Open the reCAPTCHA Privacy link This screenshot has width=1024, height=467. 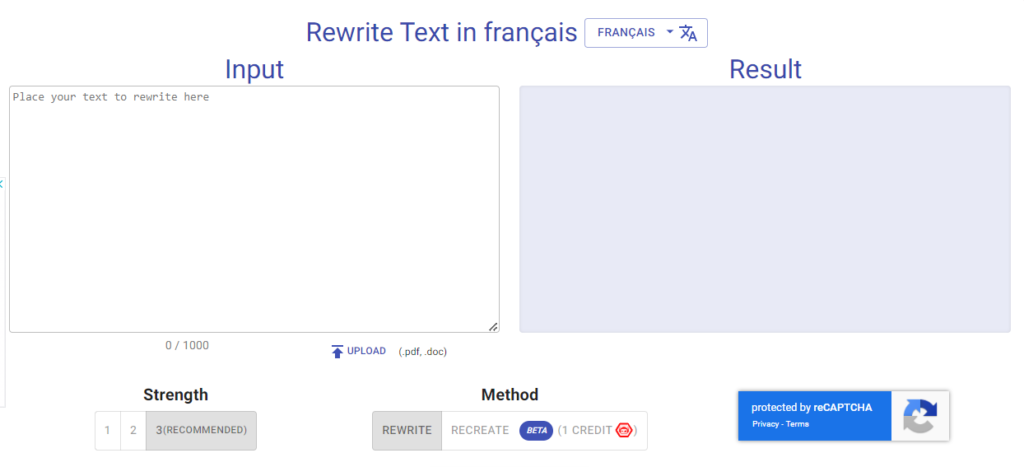coord(765,424)
